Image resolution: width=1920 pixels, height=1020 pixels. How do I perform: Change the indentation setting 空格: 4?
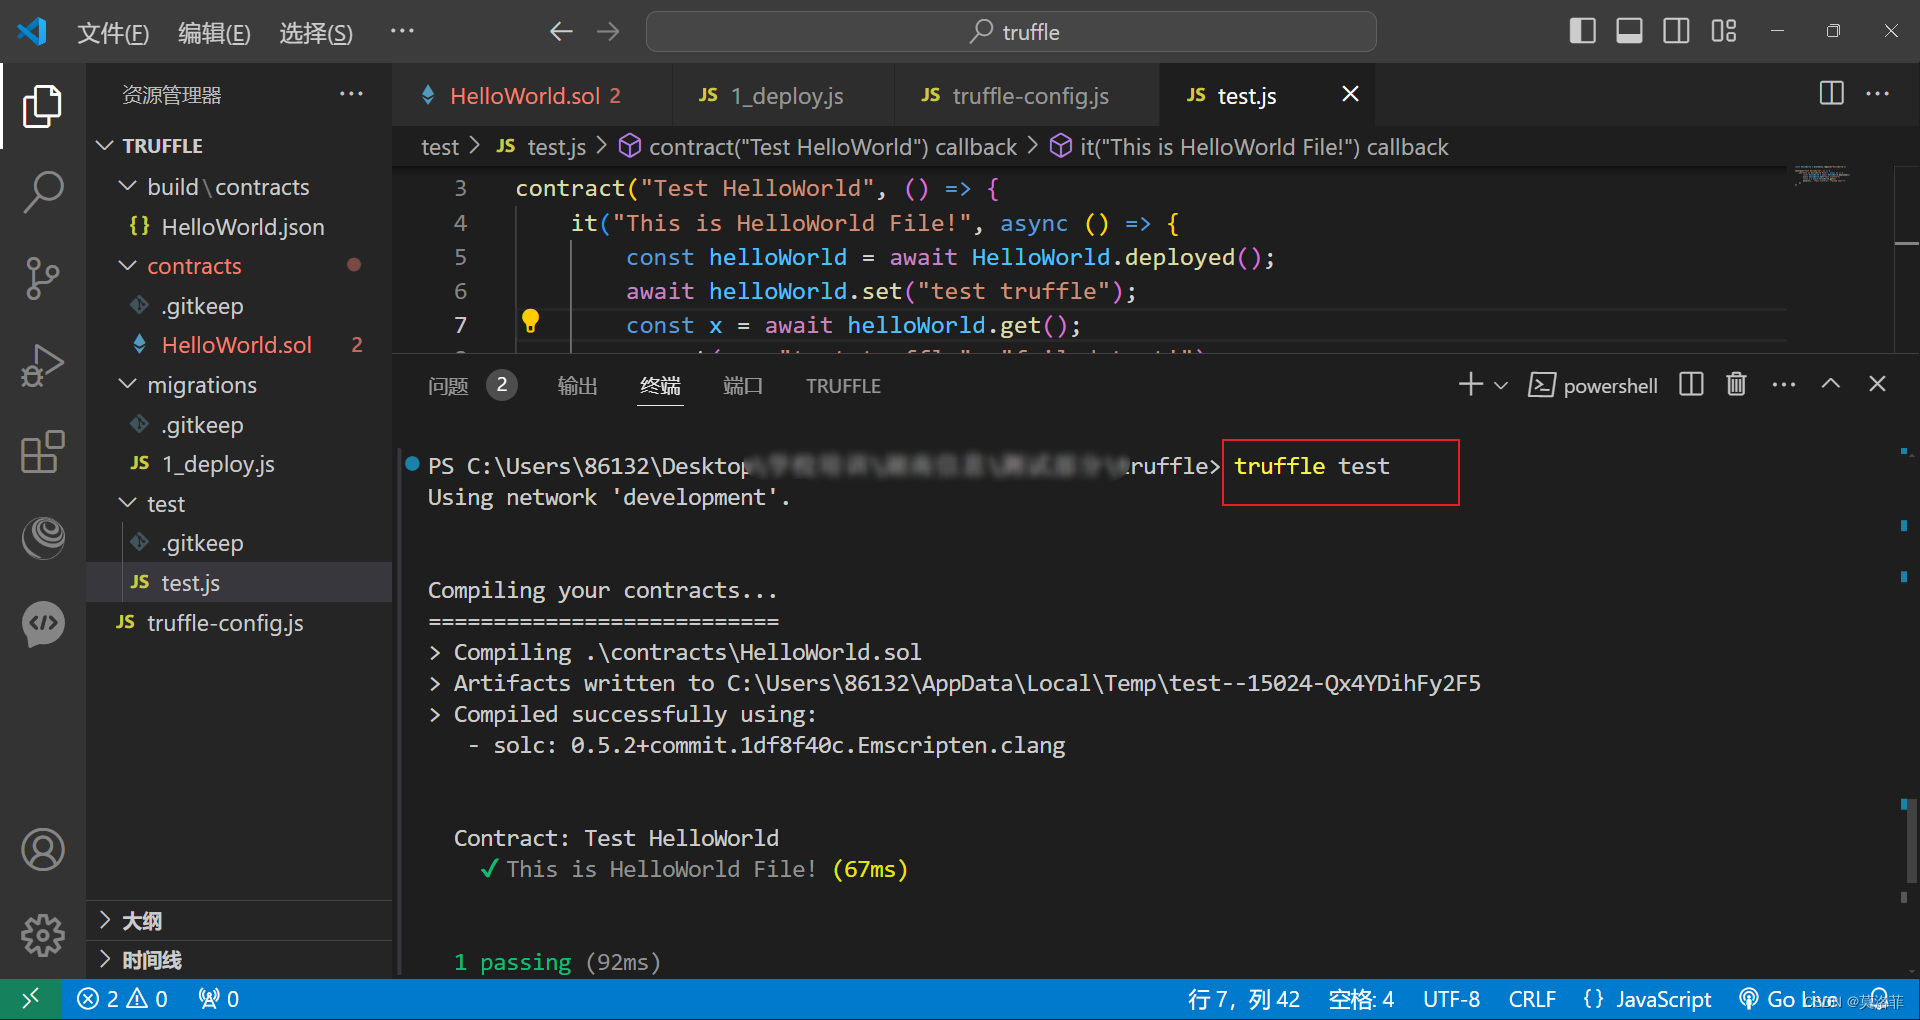(x=1360, y=999)
